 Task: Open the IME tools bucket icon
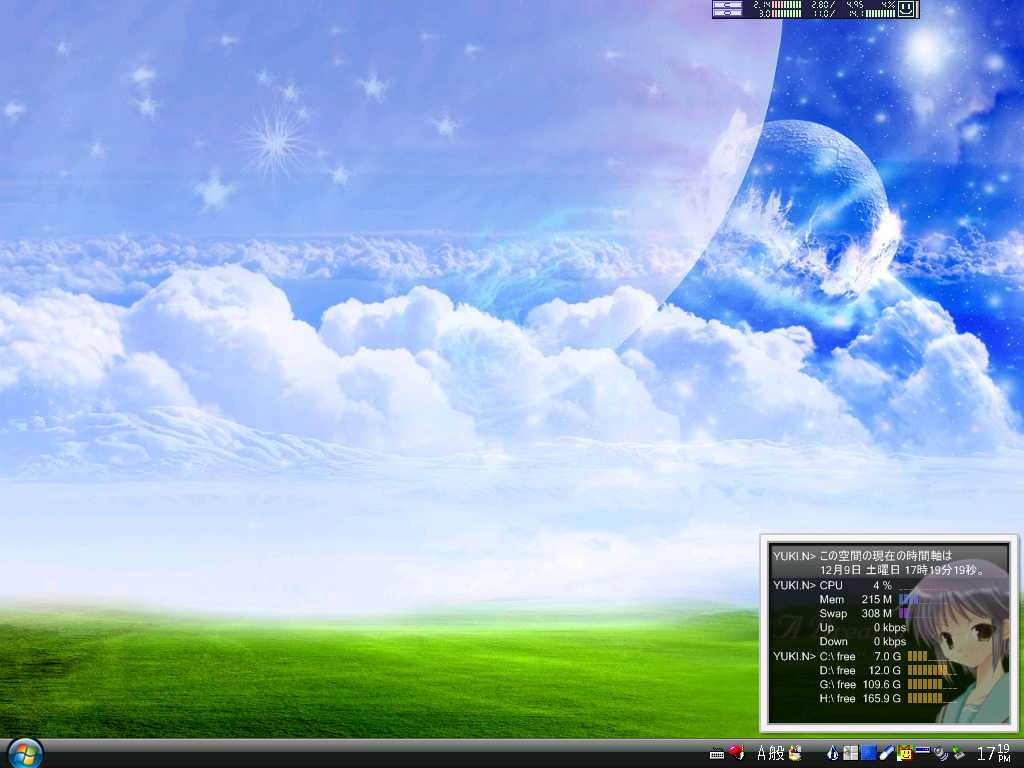click(x=795, y=753)
